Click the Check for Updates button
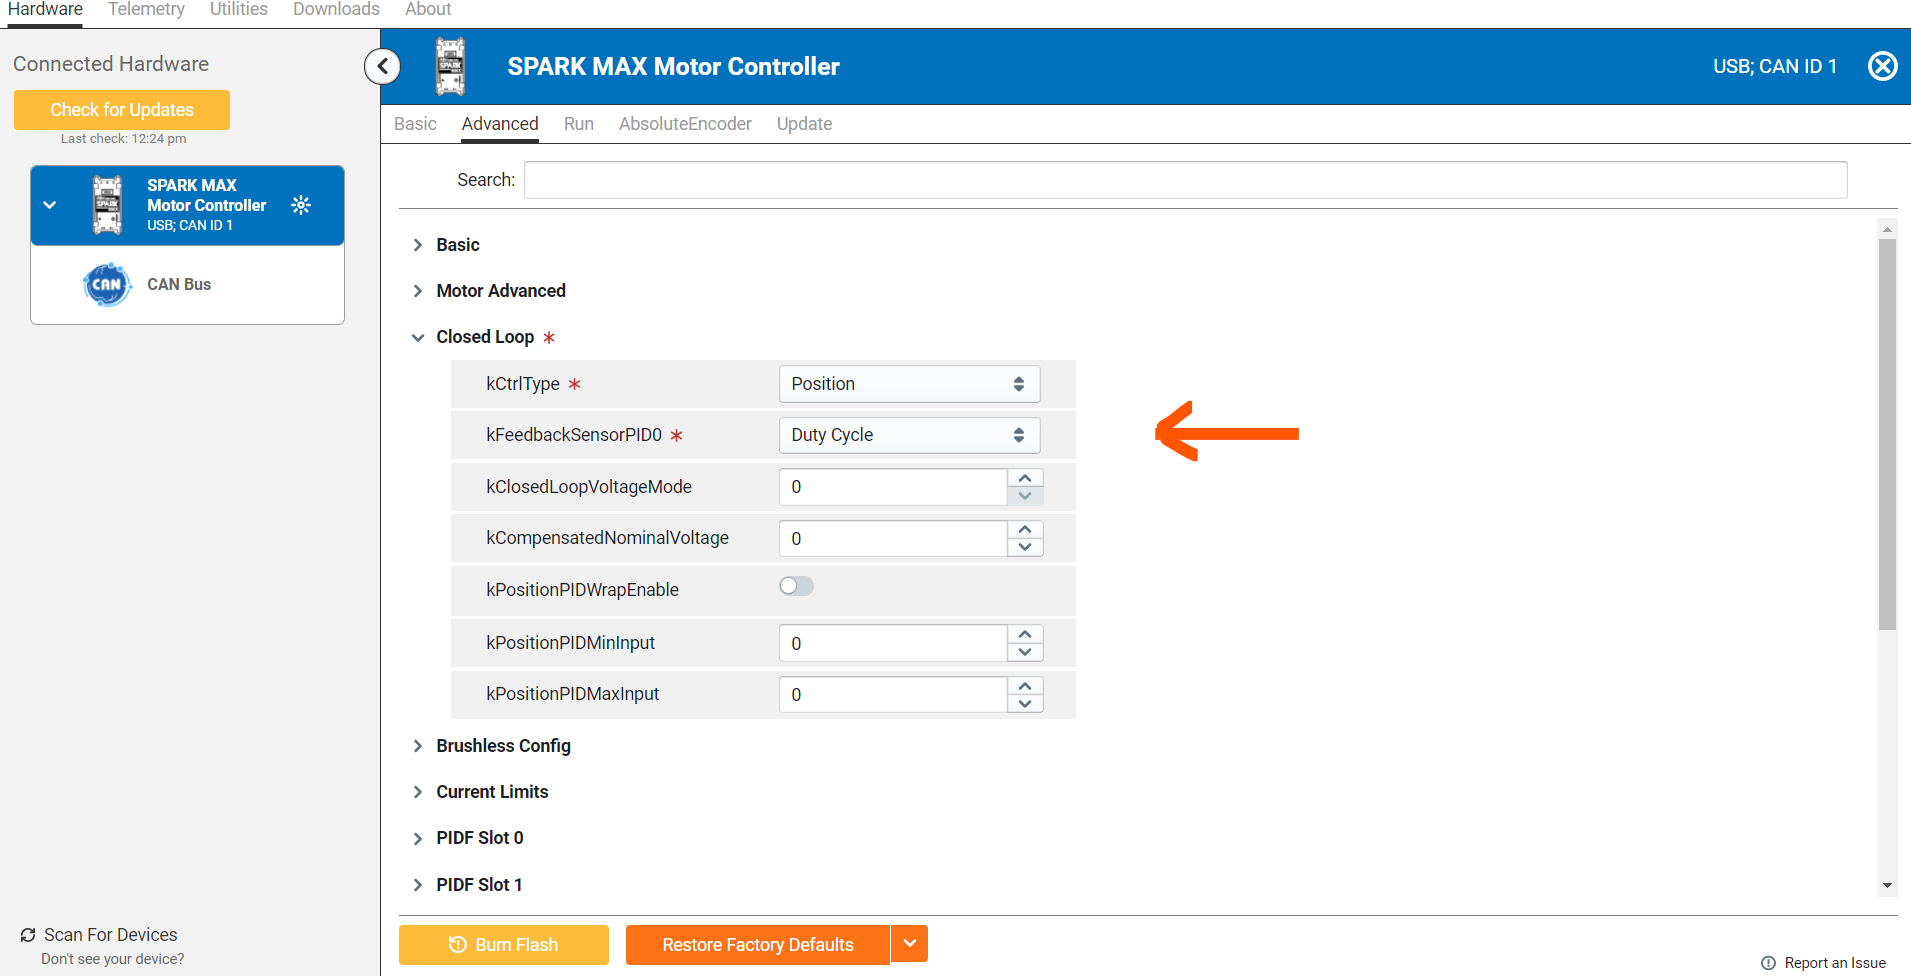The height and width of the screenshot is (976, 1911). coord(122,110)
